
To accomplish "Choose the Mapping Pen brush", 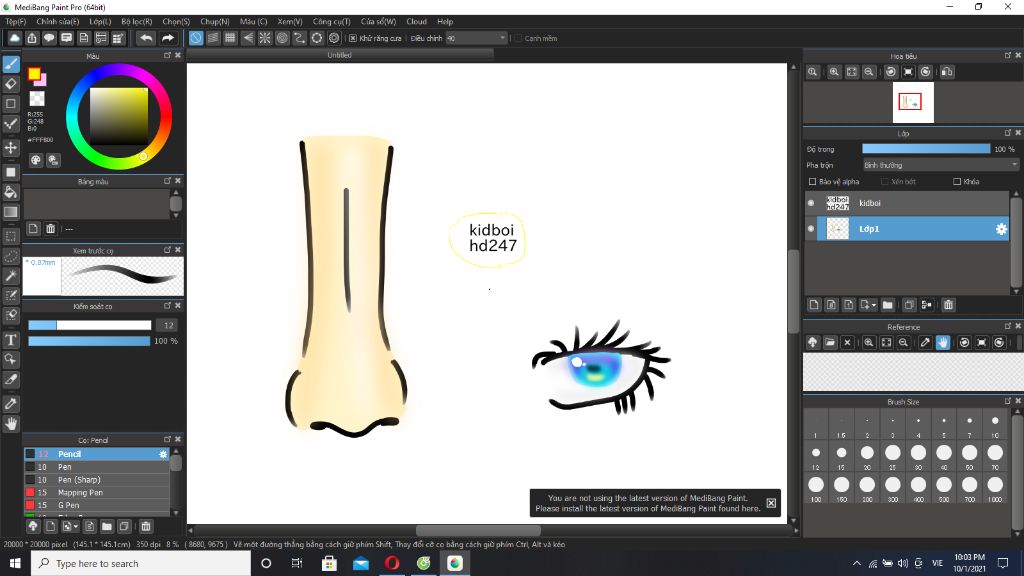I will 97,492.
